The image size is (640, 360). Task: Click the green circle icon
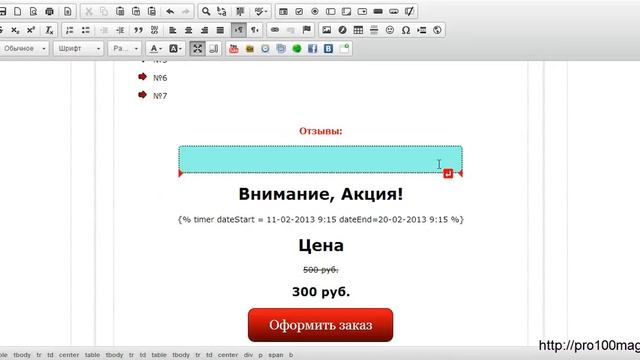pyautogui.click(x=297, y=49)
